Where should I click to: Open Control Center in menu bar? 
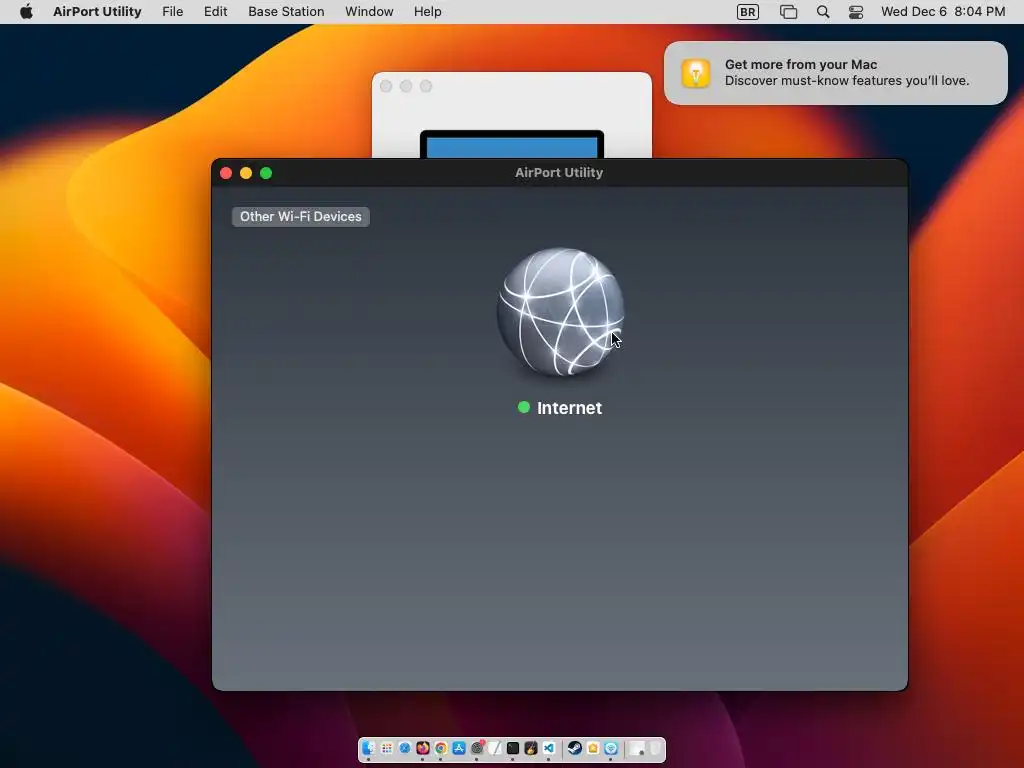tap(856, 12)
